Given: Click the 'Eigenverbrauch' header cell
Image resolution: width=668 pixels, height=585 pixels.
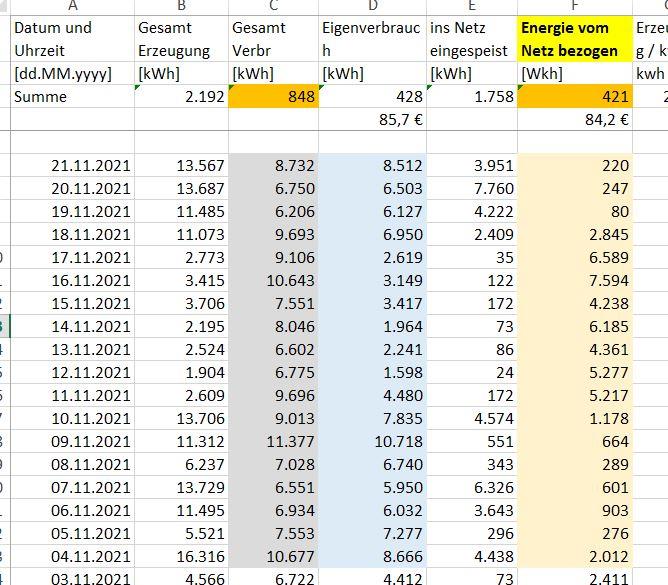Looking at the screenshot, I should (372, 39).
